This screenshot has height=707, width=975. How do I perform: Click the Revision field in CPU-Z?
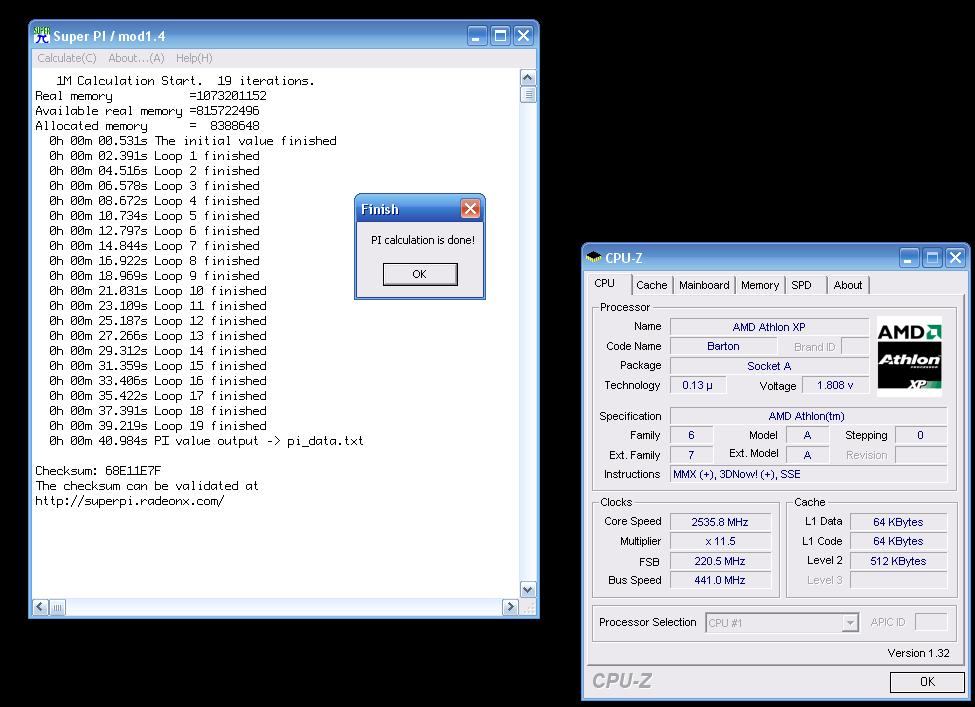coord(920,455)
